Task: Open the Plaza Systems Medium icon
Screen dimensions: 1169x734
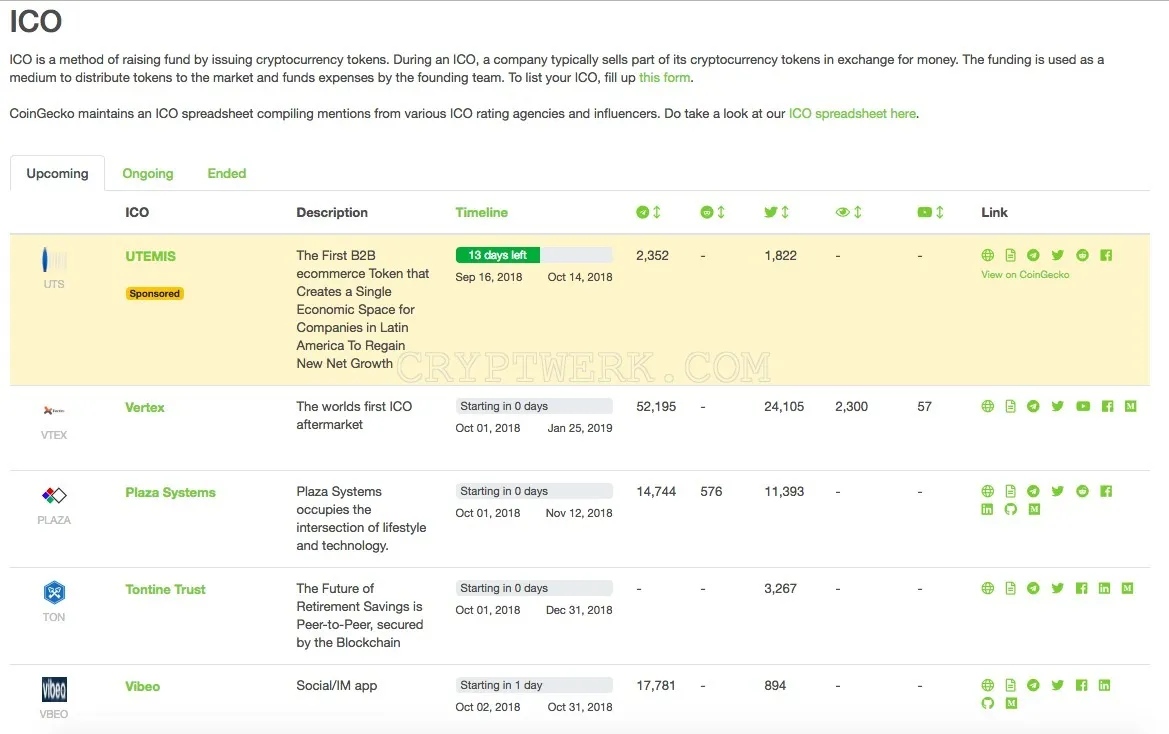Action: [x=1034, y=510]
